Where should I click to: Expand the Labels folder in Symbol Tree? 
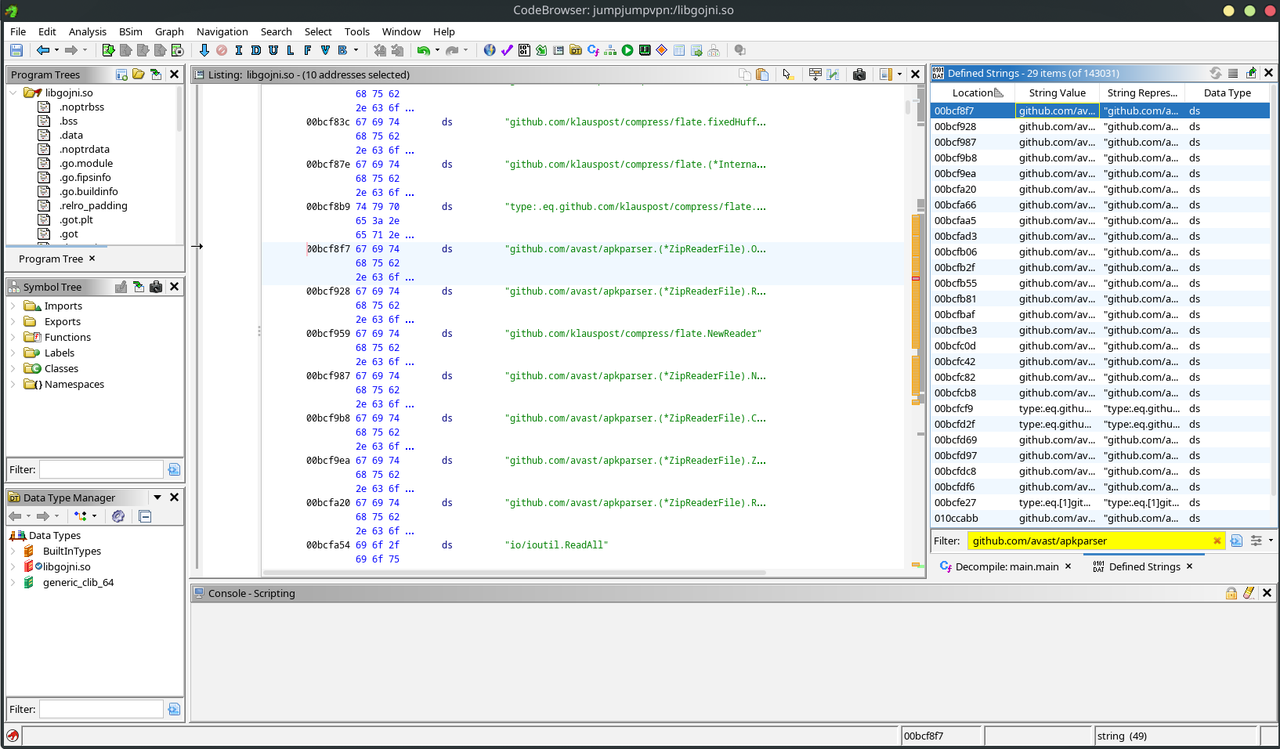(13, 353)
